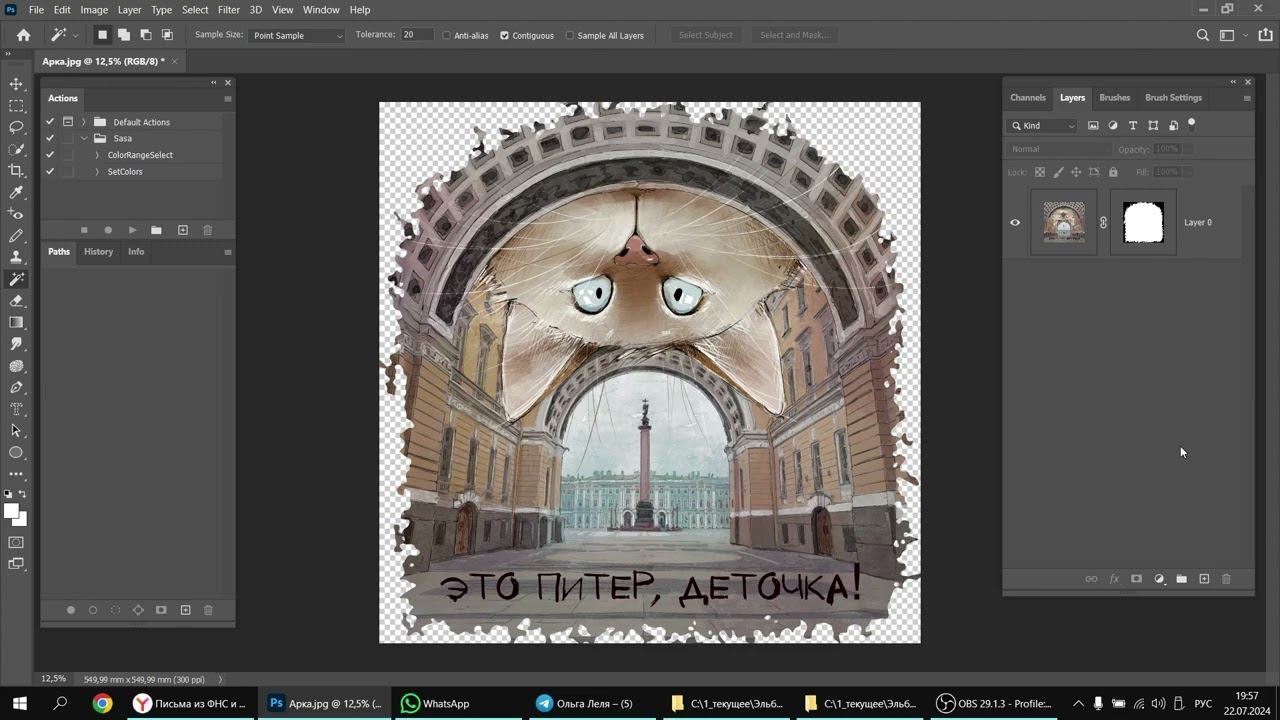Toggle the SetColors action checkmark
This screenshot has height=720, width=1280.
coord(50,171)
